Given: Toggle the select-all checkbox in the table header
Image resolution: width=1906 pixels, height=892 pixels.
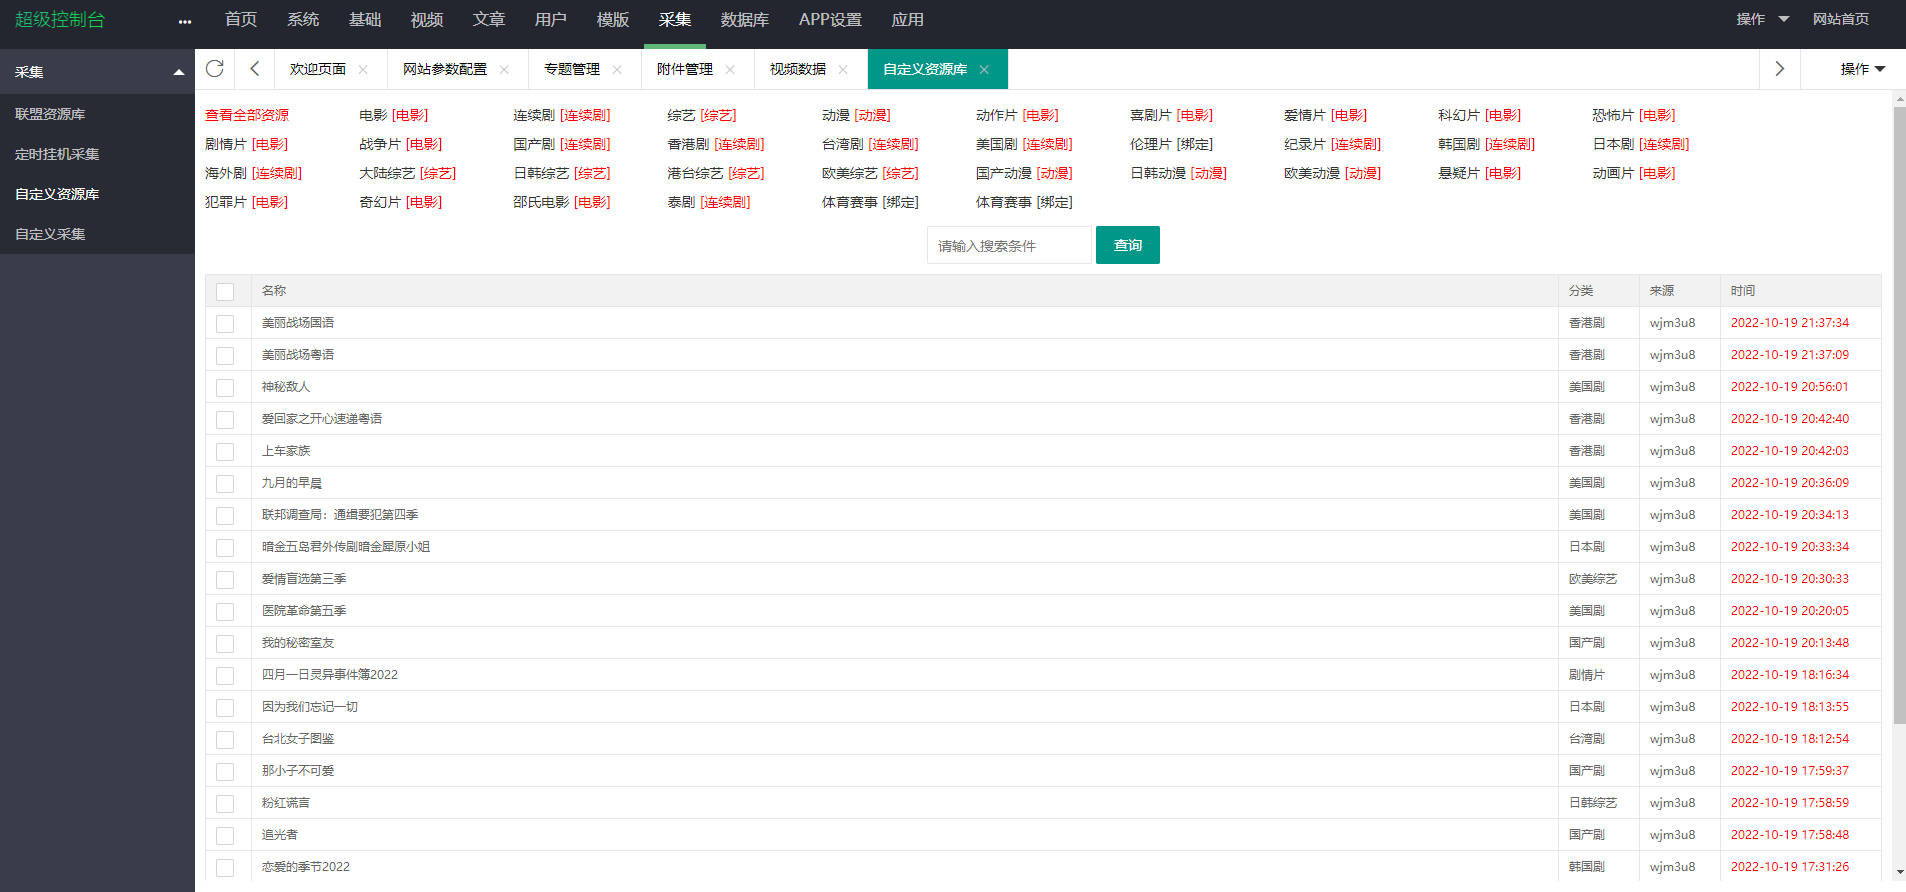Looking at the screenshot, I should (225, 291).
